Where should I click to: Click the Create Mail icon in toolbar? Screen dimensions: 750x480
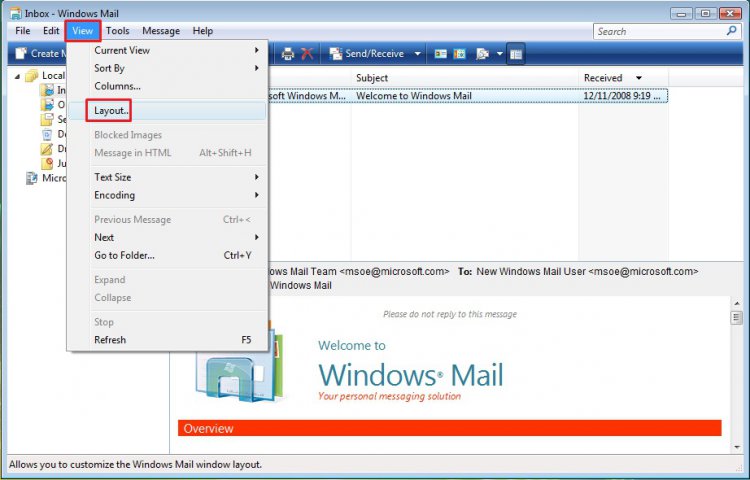[x=21, y=54]
